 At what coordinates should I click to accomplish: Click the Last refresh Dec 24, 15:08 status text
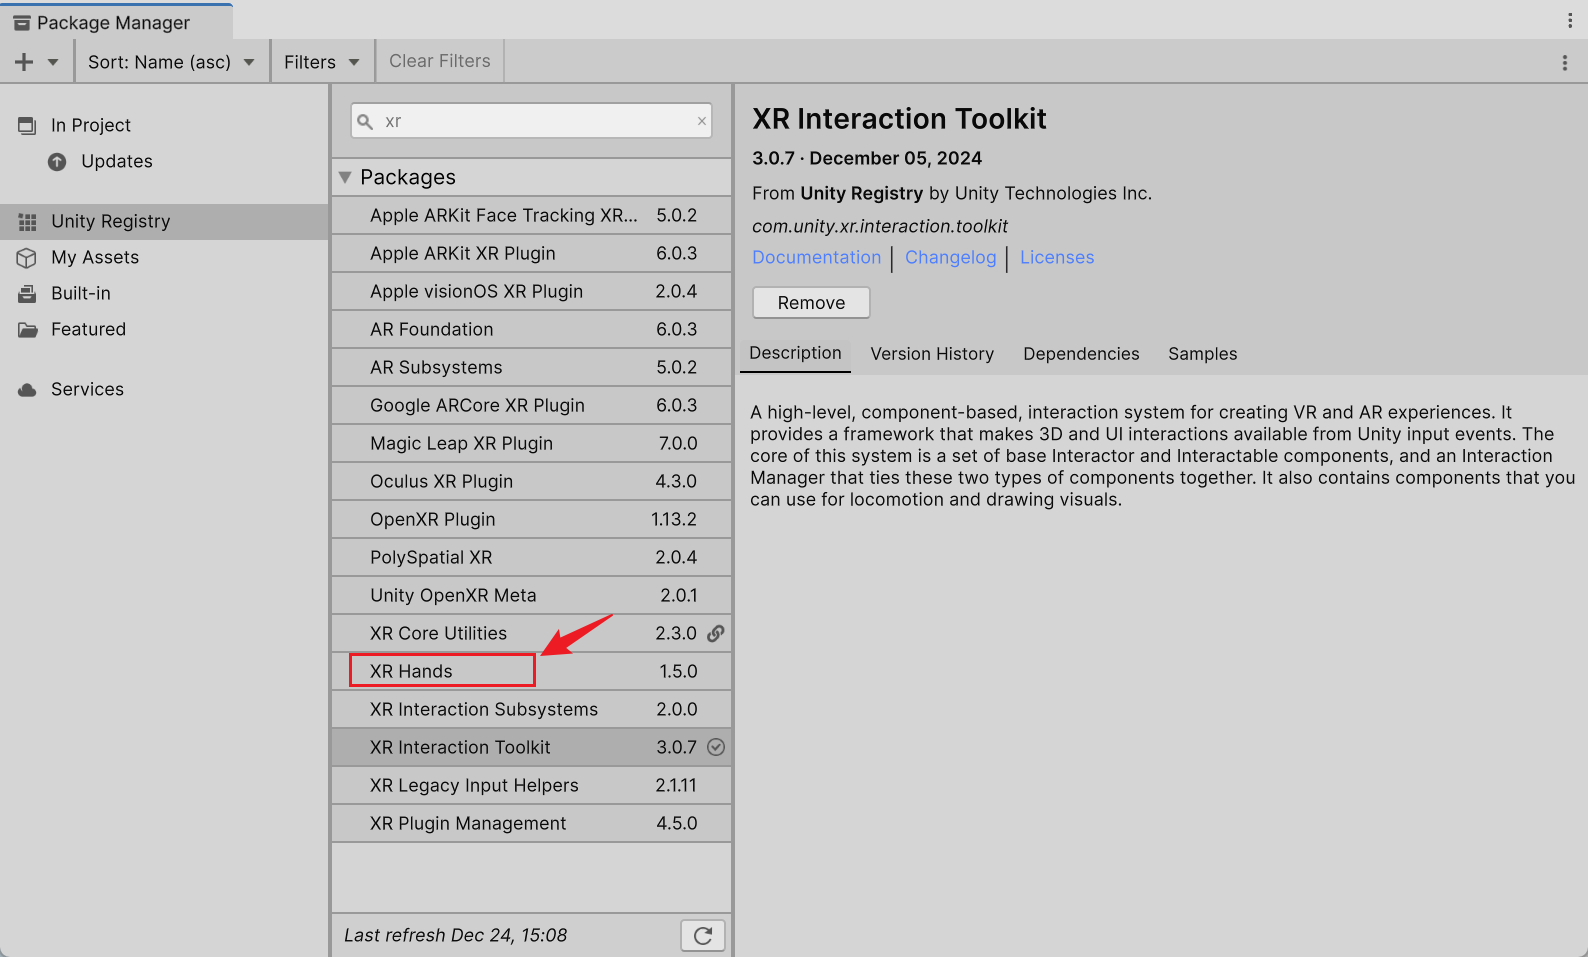point(455,936)
